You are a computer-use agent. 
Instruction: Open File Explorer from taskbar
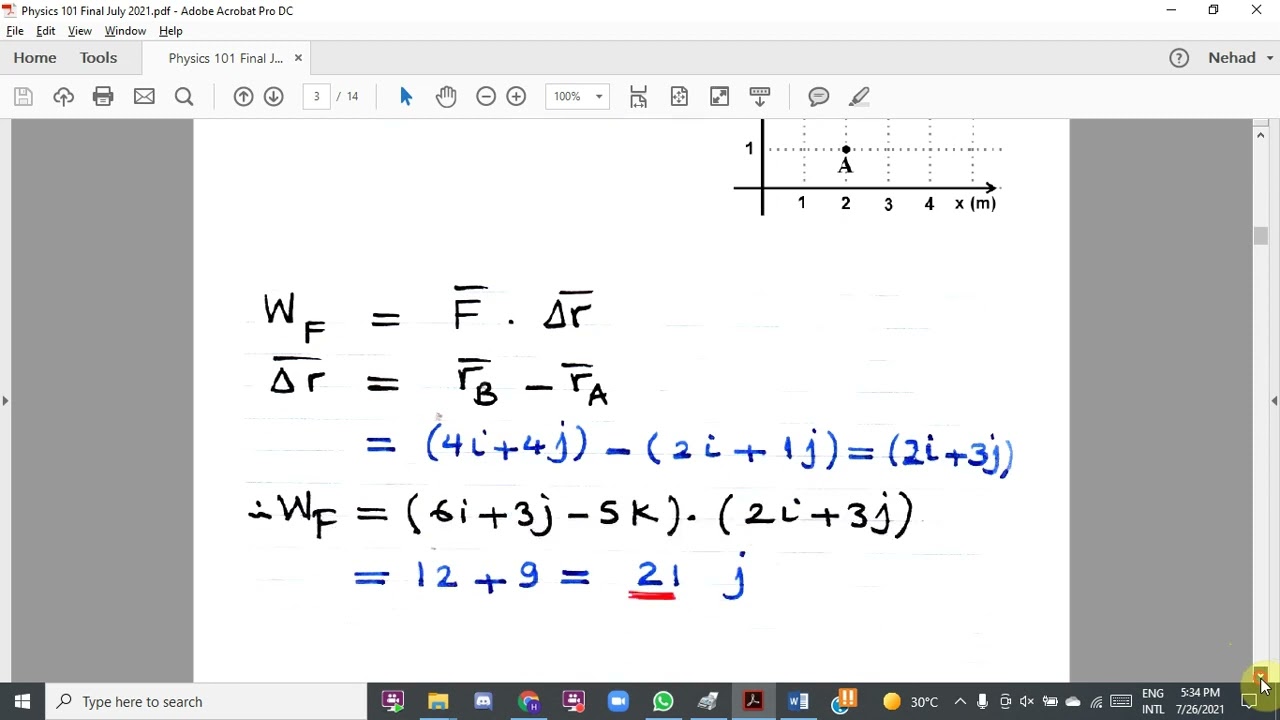[x=438, y=701]
